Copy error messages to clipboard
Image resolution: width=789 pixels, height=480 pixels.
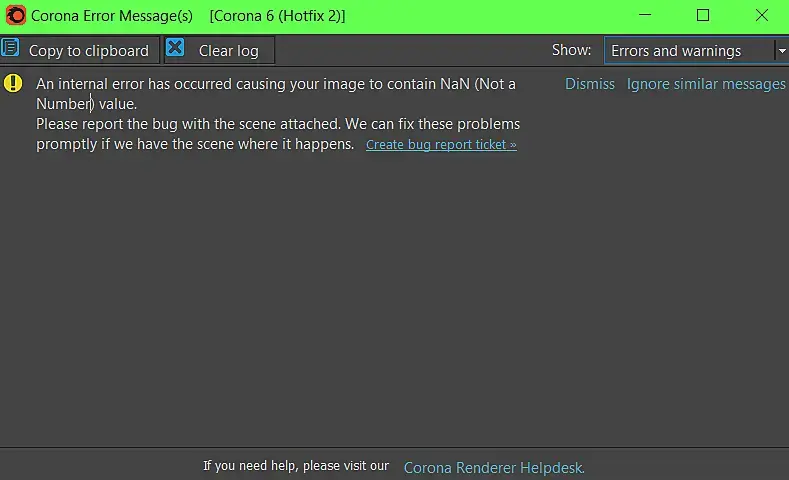80,50
